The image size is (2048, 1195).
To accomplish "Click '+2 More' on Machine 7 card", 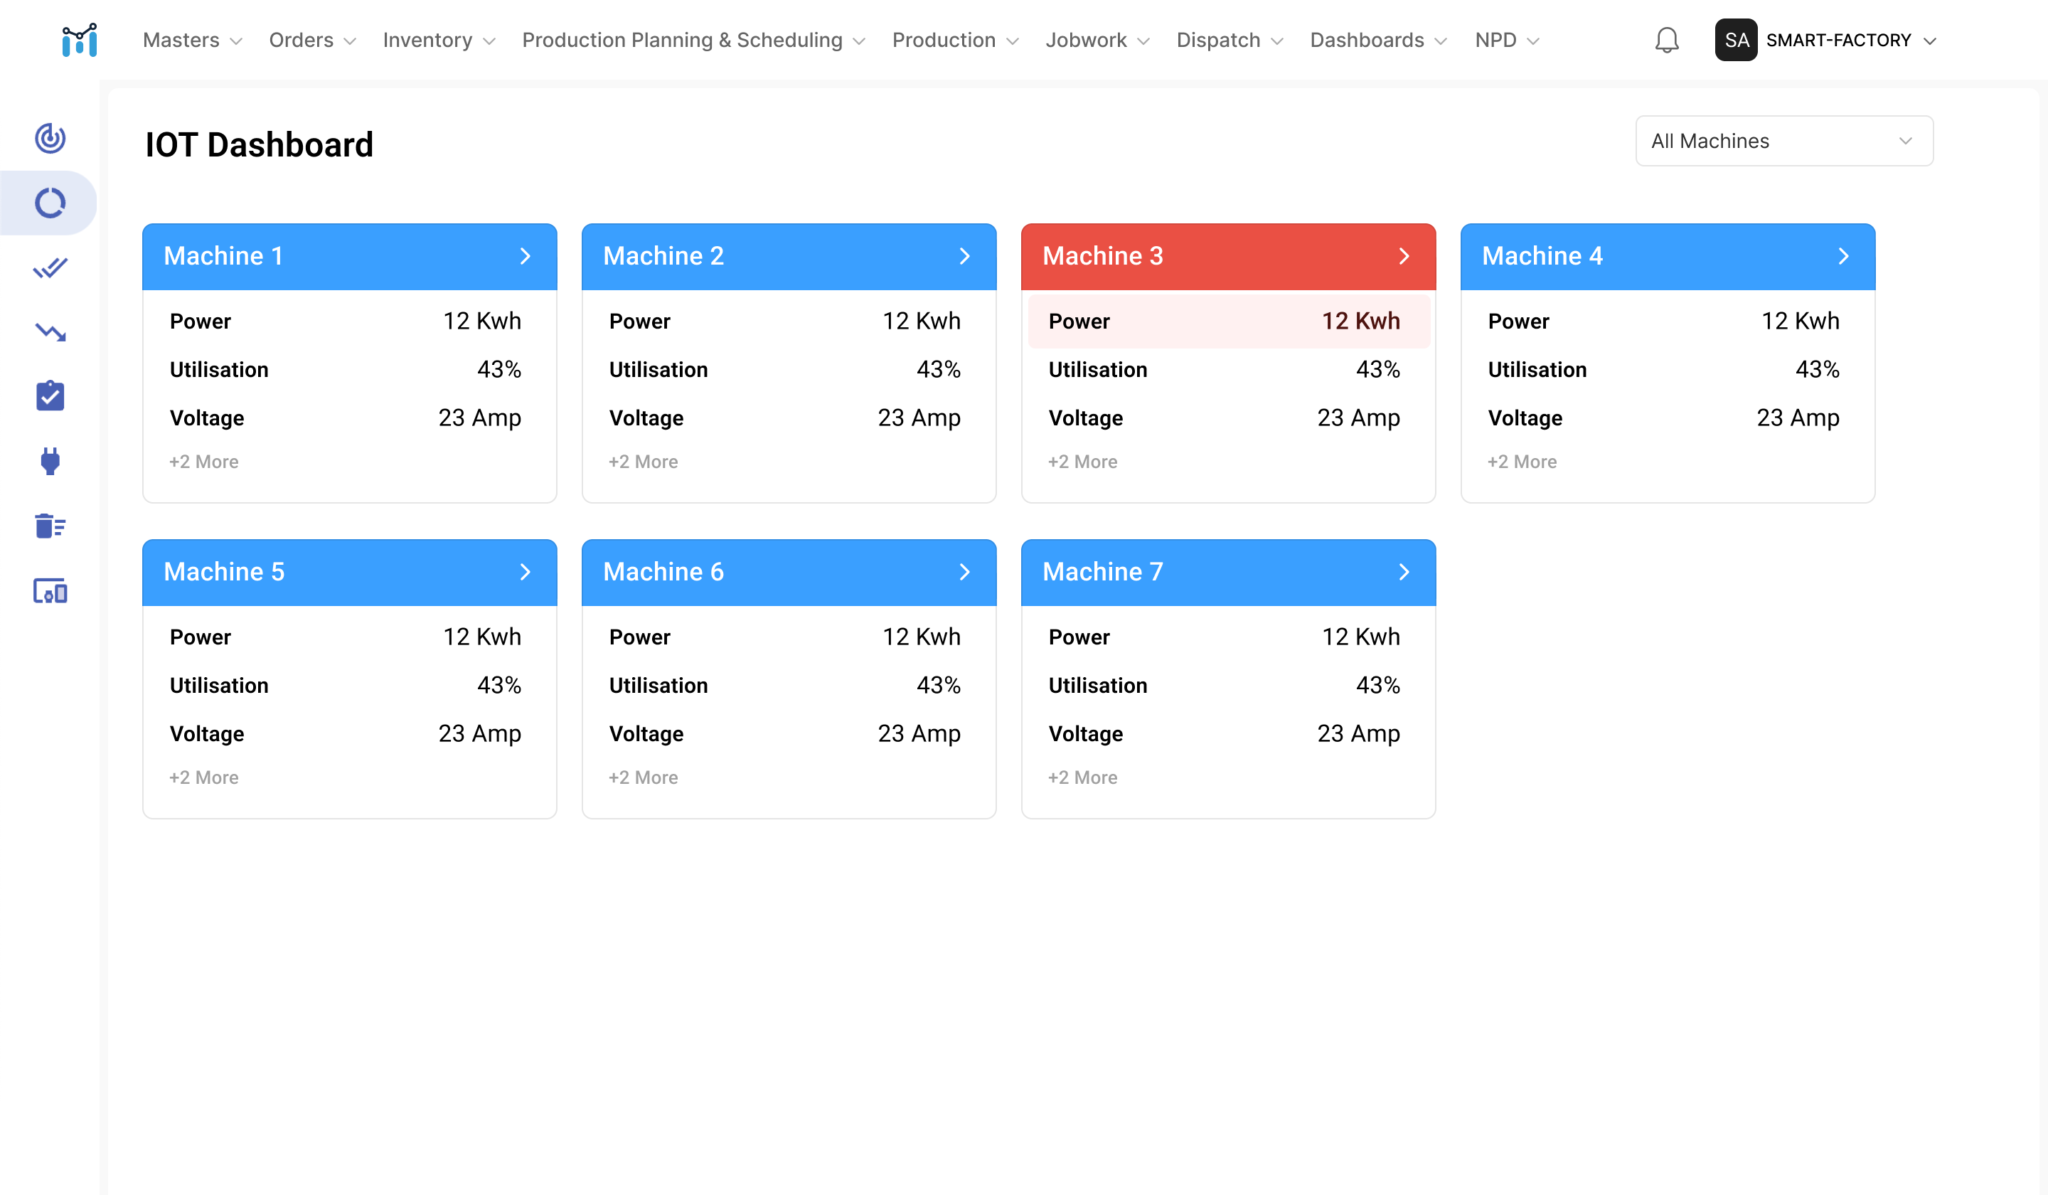I will coord(1082,778).
